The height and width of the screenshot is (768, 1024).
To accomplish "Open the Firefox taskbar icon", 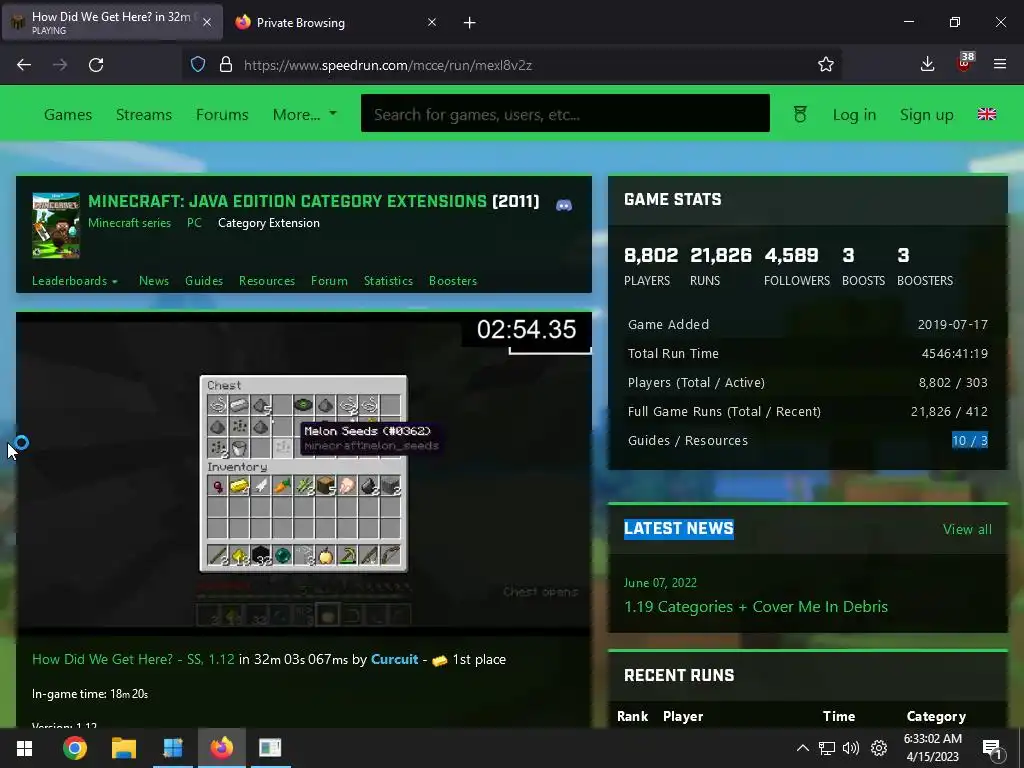I will (x=221, y=748).
